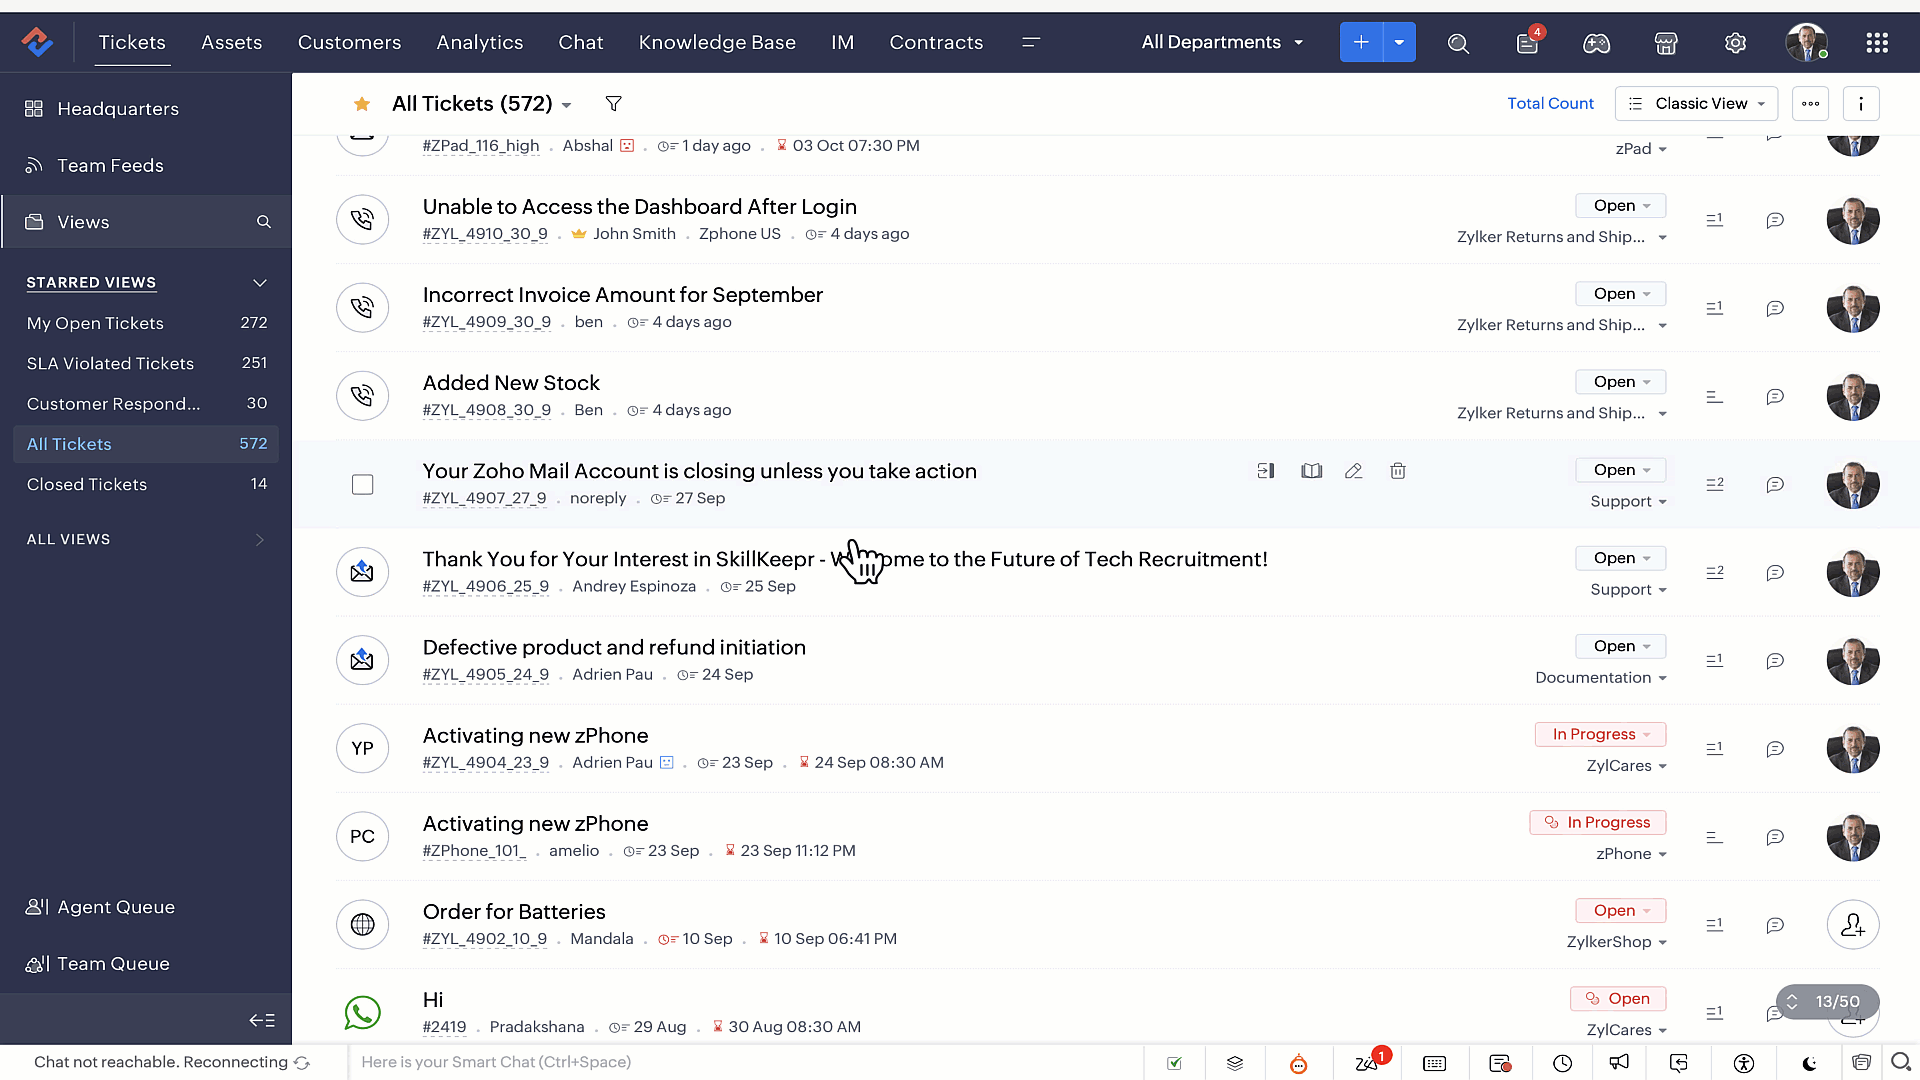Open the global search magnifier icon
The image size is (1920, 1080).
1458,43
